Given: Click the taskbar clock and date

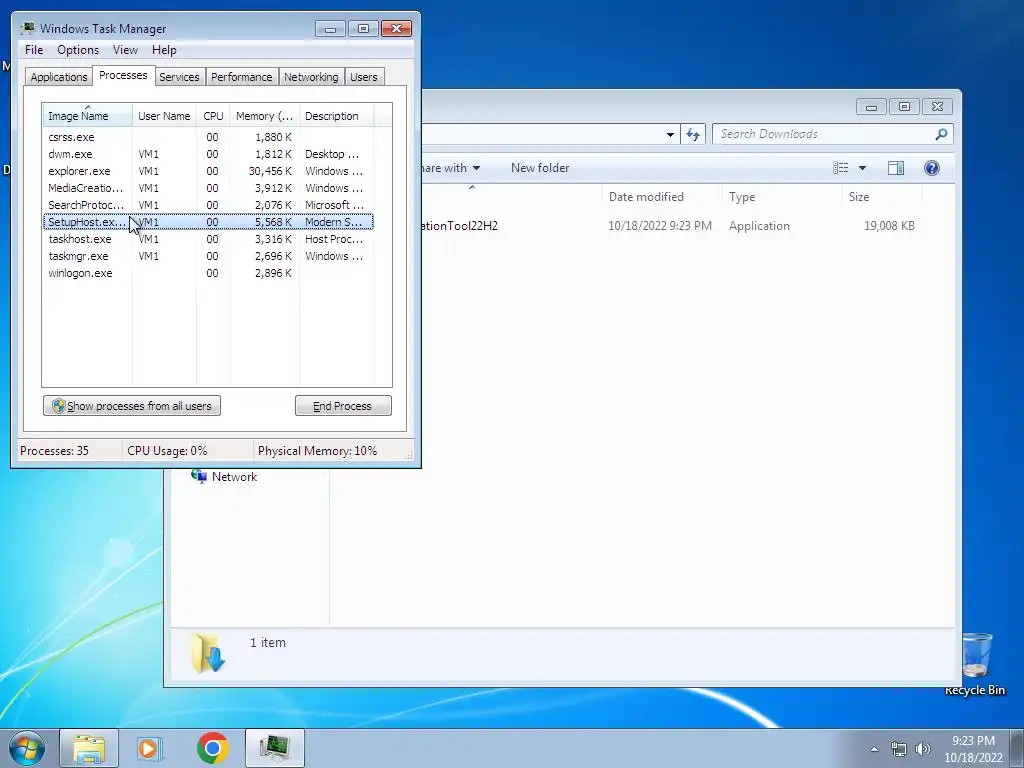Looking at the screenshot, I should click(x=973, y=749).
